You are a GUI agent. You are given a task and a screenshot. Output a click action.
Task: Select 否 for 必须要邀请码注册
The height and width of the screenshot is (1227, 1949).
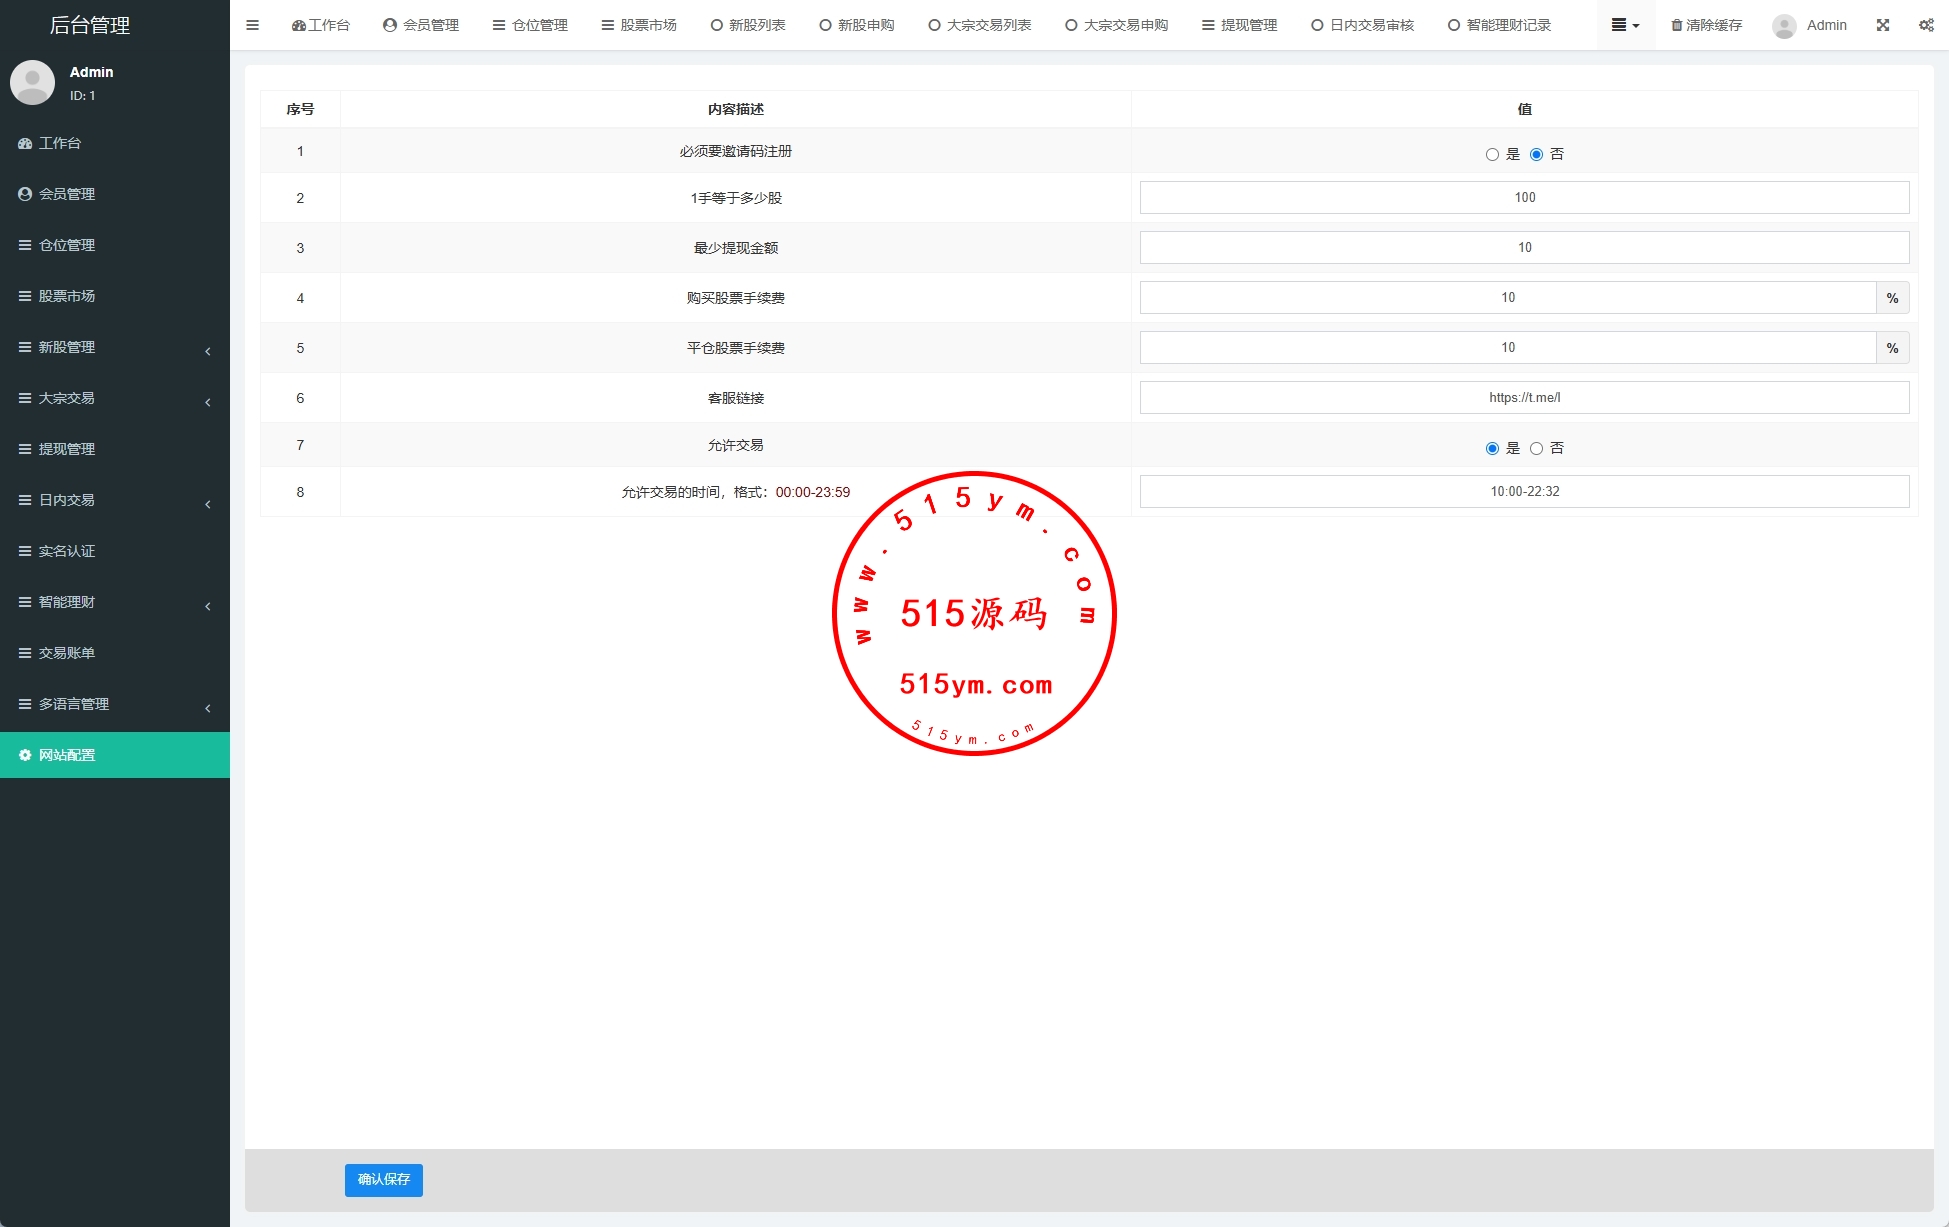(x=1536, y=154)
